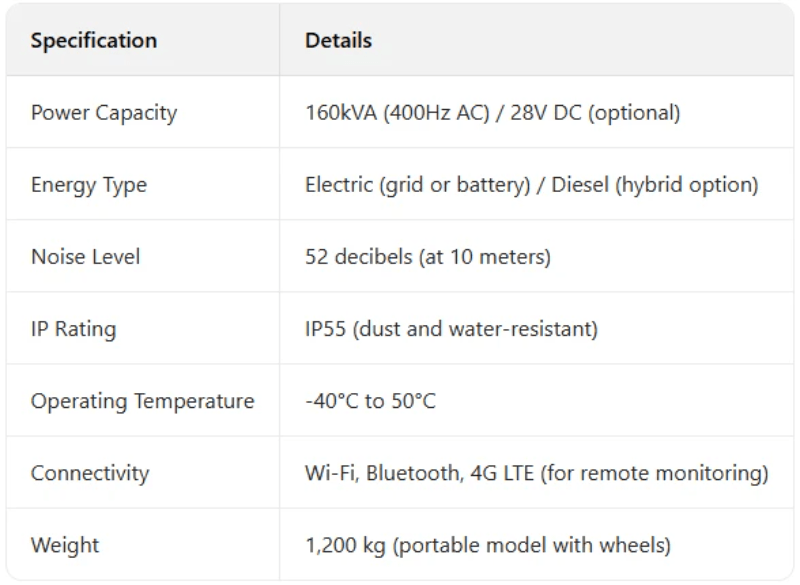Select the Operating Temperature row label
800x585 pixels.
tap(143, 401)
